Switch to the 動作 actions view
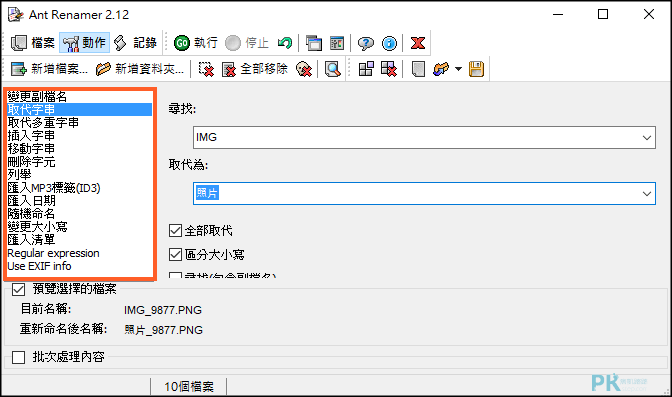 [x=84, y=43]
